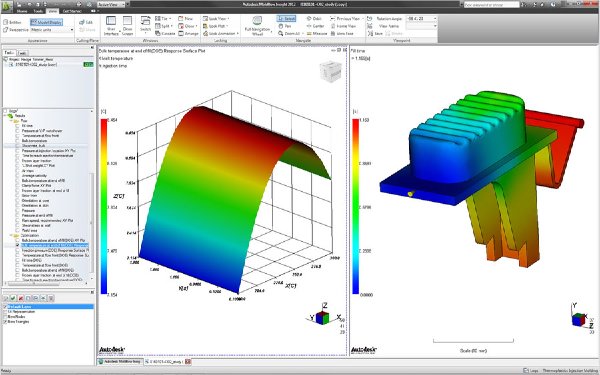
Task: Click the Cascade windows icon
Action: pyautogui.click(x=158, y=33)
